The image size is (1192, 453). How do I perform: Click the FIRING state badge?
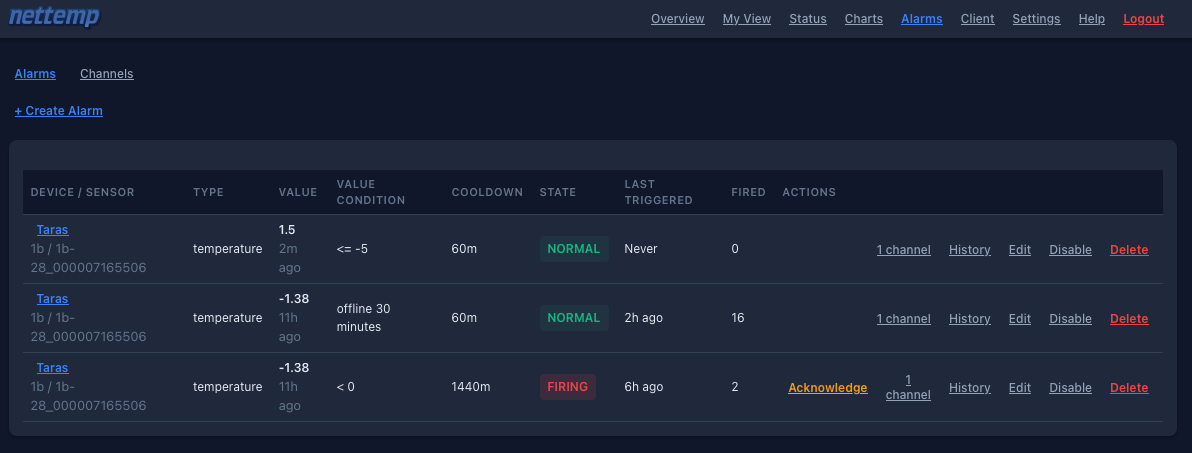pos(567,387)
